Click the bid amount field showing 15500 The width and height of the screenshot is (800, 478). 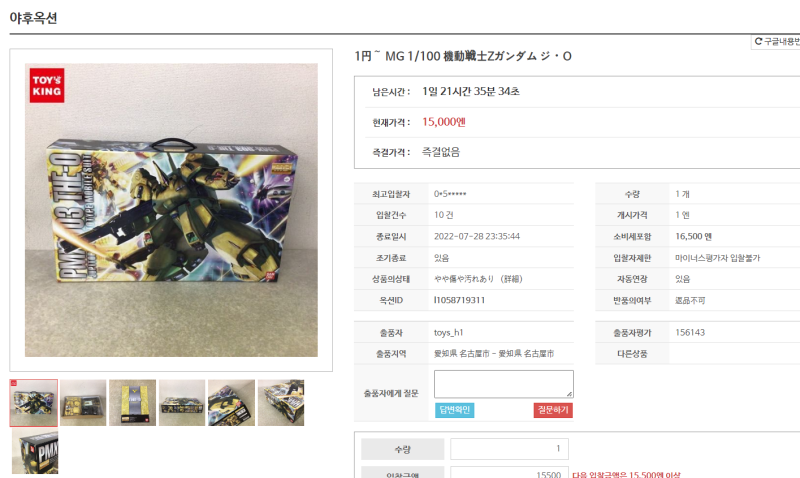509,473
